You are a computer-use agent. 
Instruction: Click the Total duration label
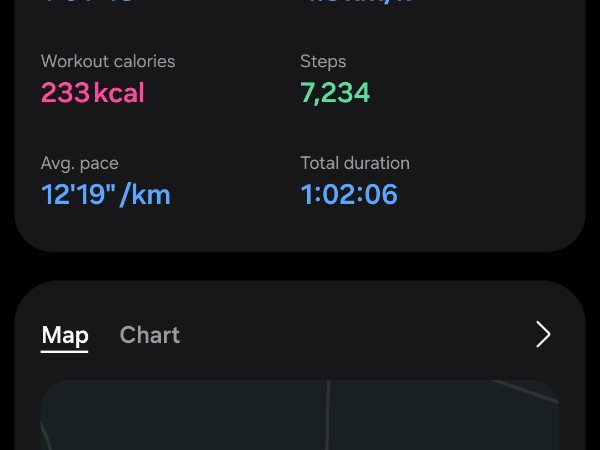tap(355, 163)
